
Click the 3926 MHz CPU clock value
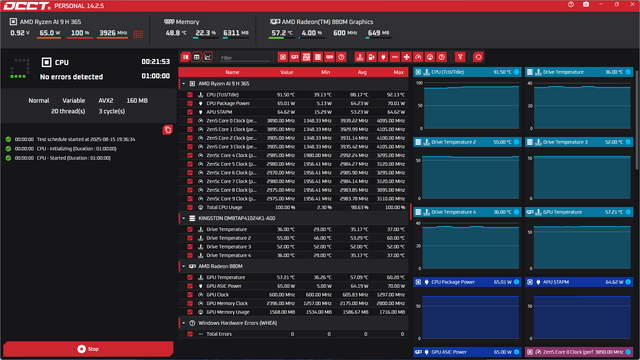click(113, 33)
